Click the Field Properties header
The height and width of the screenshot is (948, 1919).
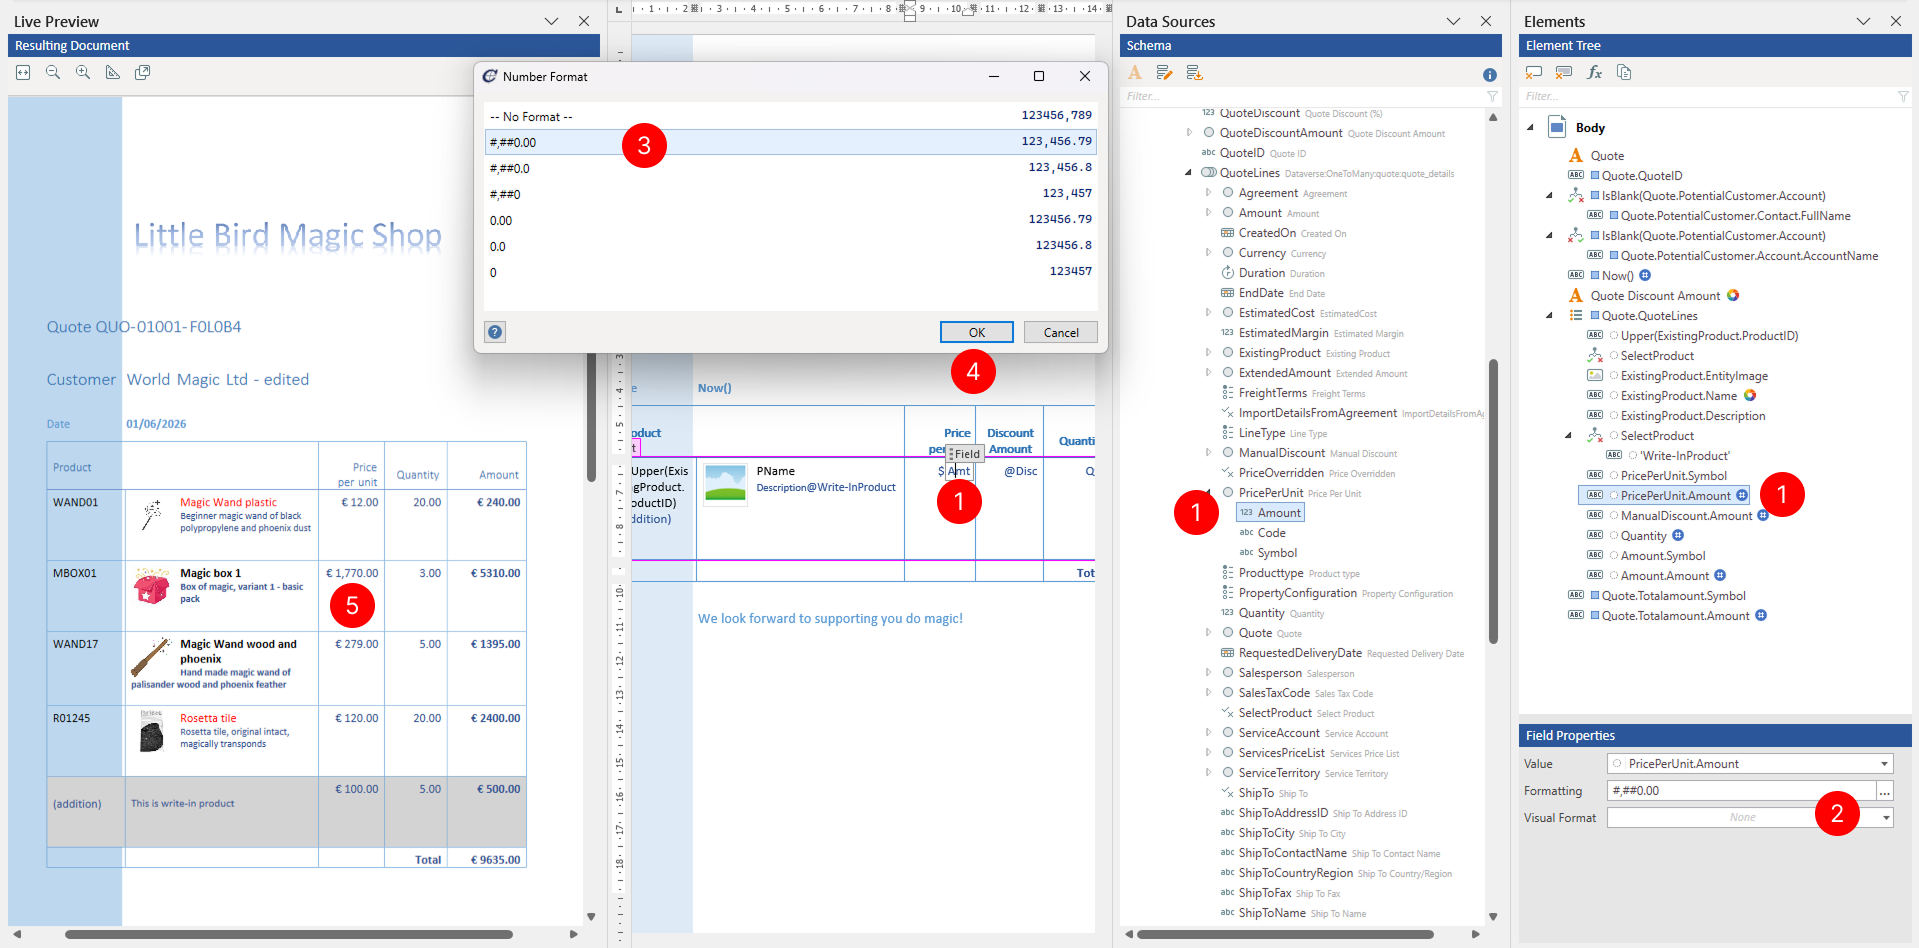tap(1715, 735)
